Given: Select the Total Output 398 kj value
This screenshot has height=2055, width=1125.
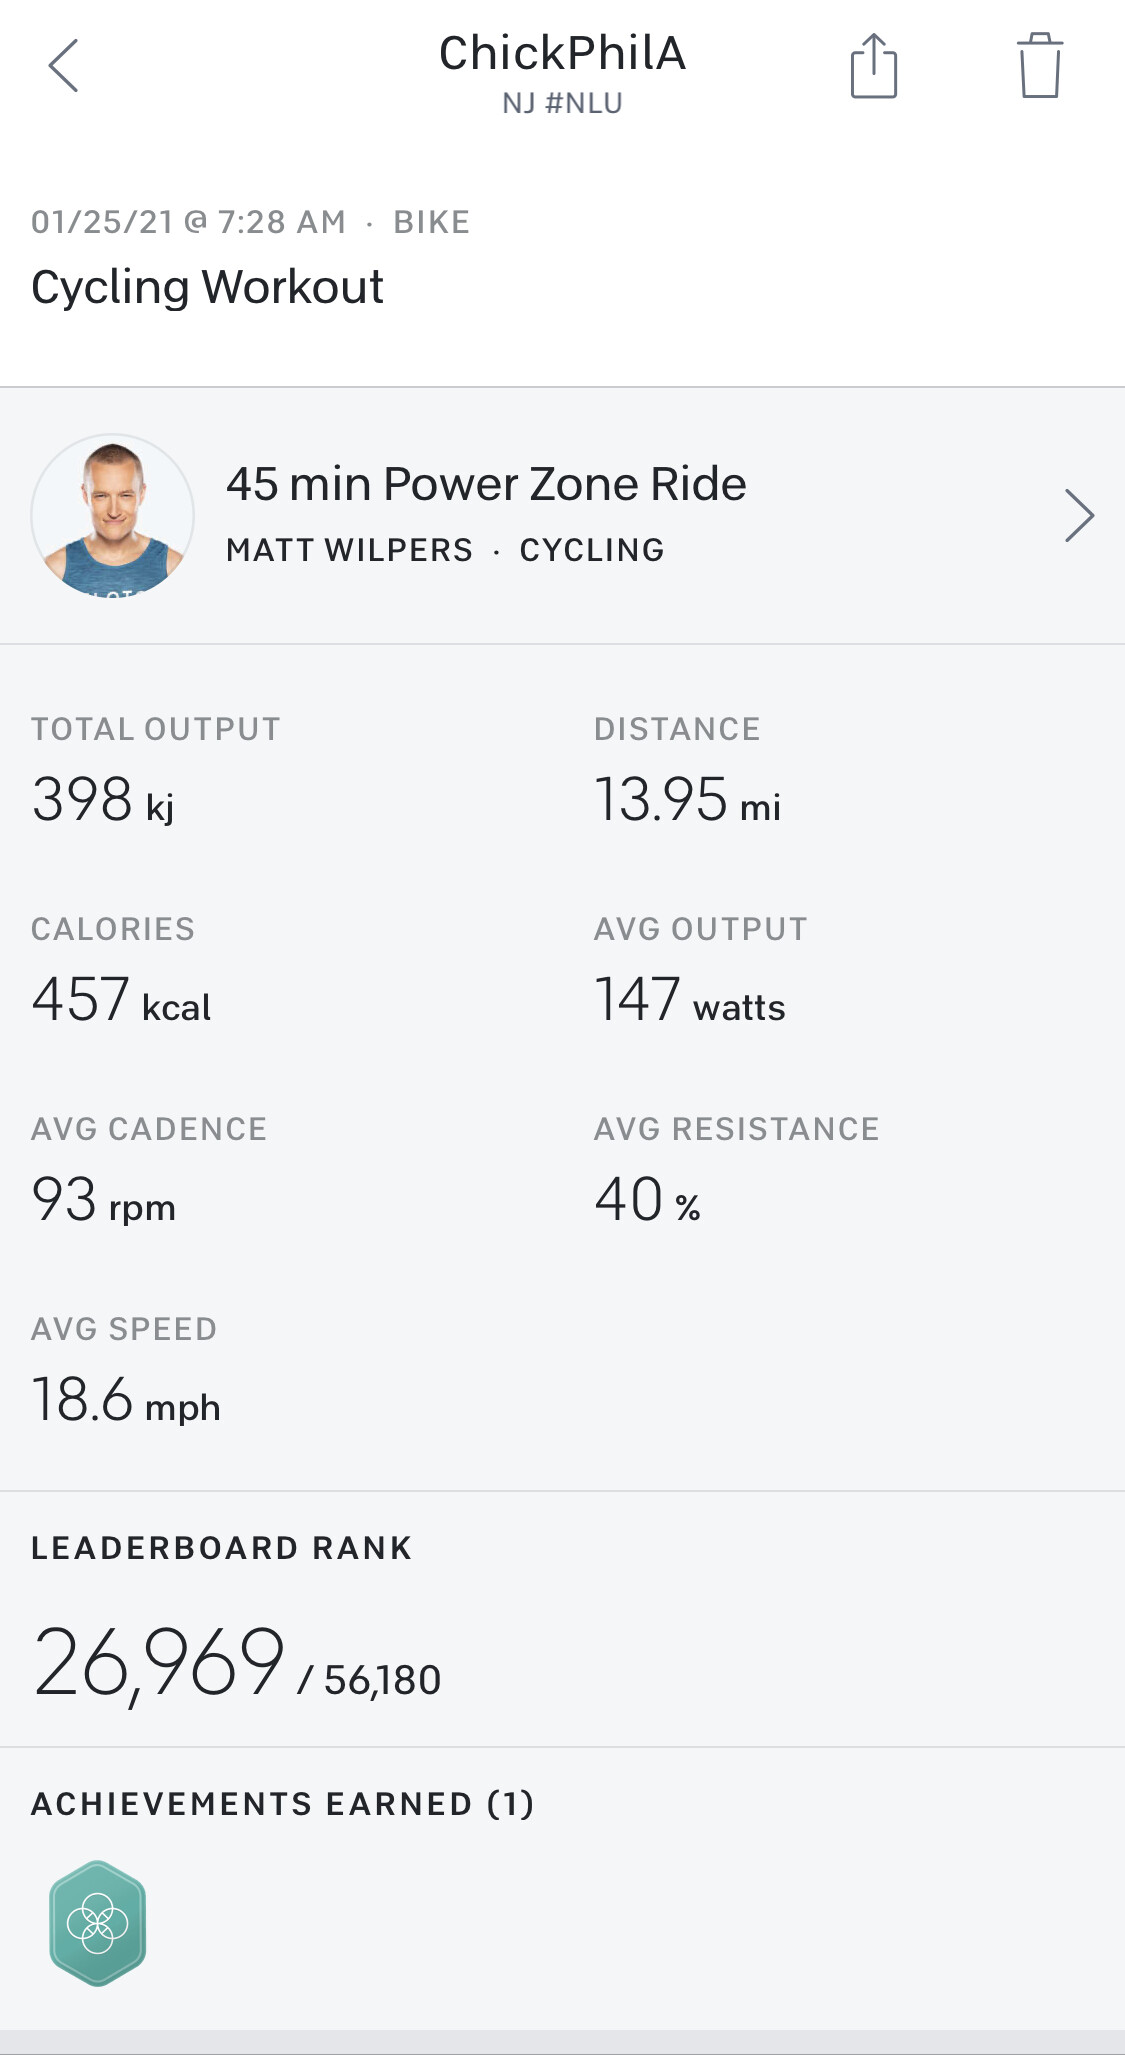Looking at the screenshot, I should [x=104, y=800].
